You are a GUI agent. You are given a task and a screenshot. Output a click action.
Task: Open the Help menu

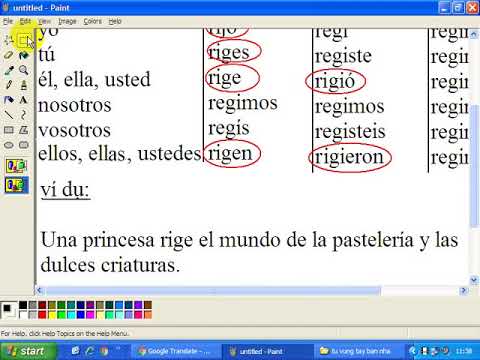pos(115,21)
